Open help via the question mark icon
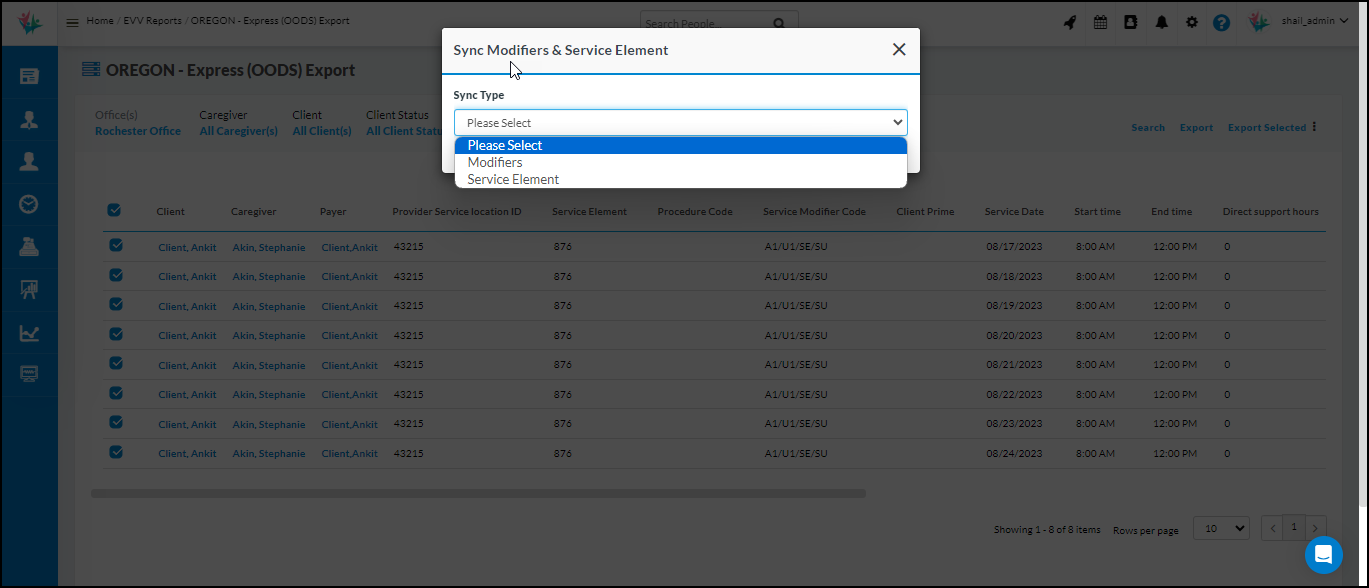This screenshot has height=588, width=1369. (x=1221, y=21)
